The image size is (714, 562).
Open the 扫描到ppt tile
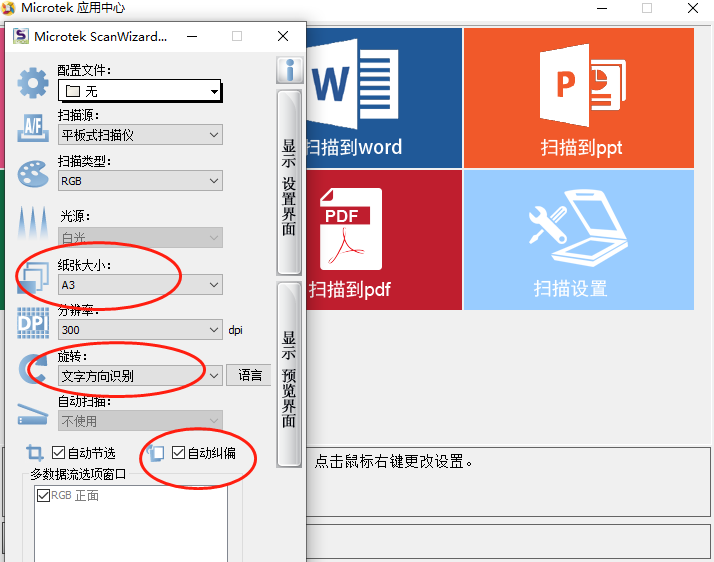(579, 98)
